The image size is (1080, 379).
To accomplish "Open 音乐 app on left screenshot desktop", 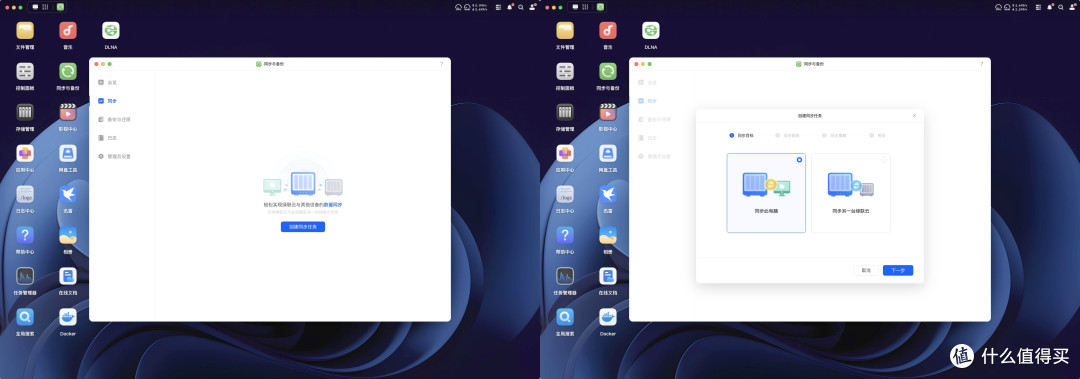I will pos(68,30).
